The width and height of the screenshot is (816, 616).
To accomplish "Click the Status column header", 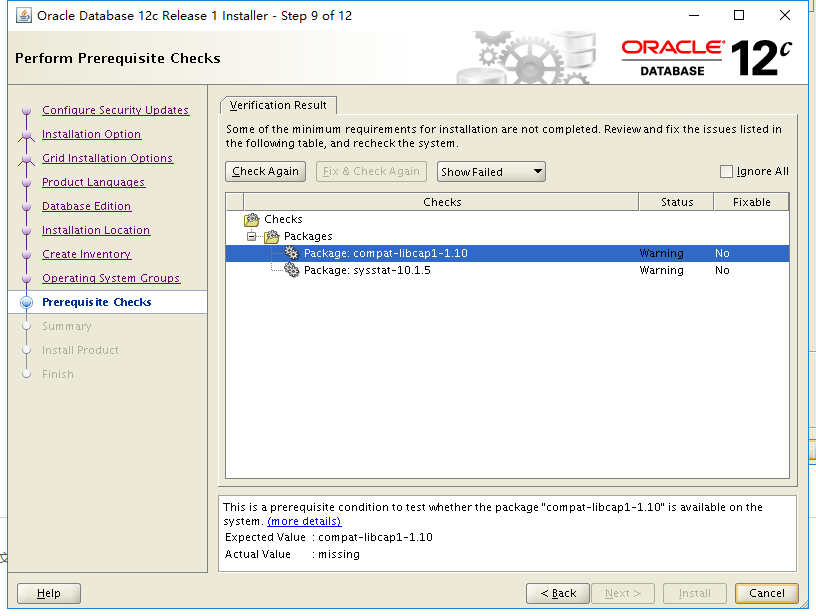I will click(x=677, y=202).
